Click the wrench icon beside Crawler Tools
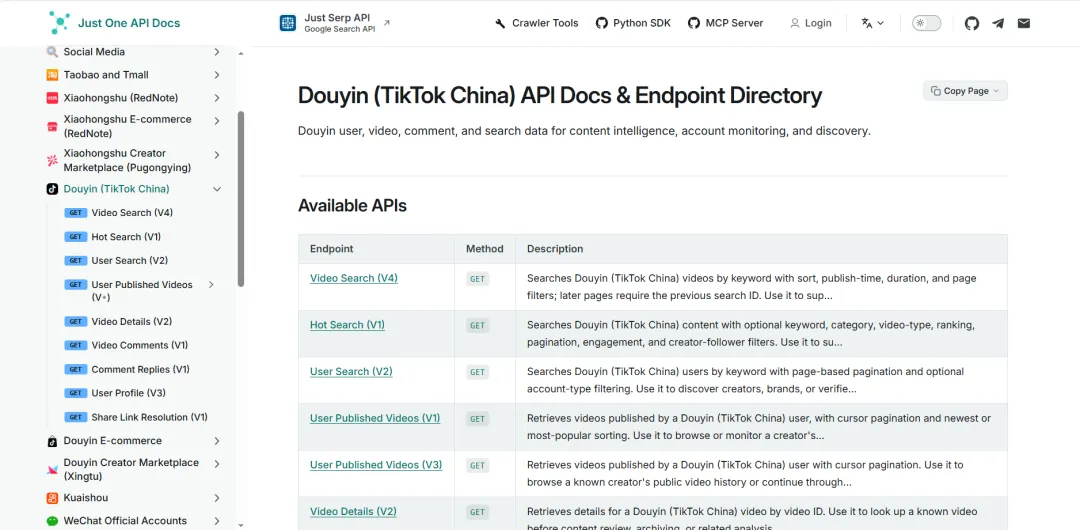 pos(501,23)
